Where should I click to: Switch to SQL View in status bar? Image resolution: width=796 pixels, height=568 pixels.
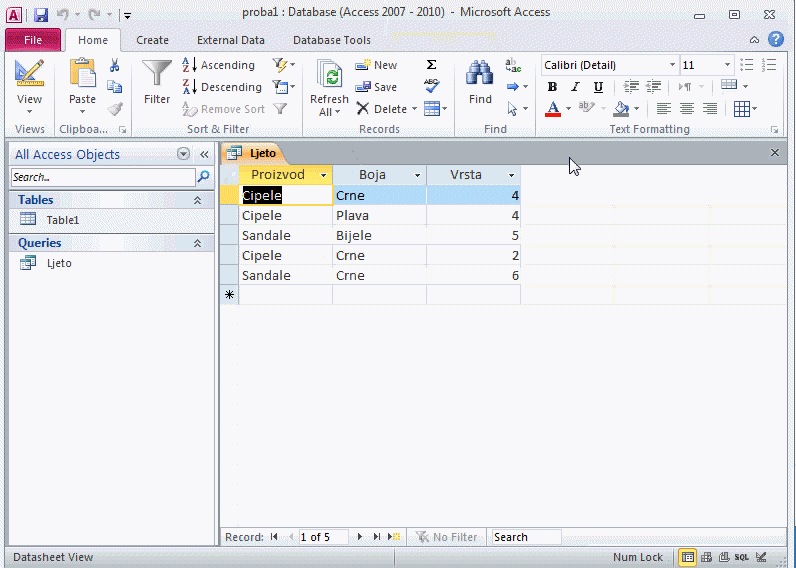[x=742, y=557]
